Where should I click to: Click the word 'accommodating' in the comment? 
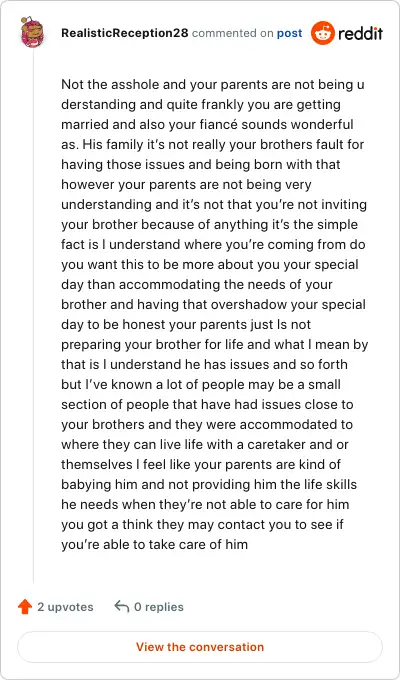pos(166,284)
